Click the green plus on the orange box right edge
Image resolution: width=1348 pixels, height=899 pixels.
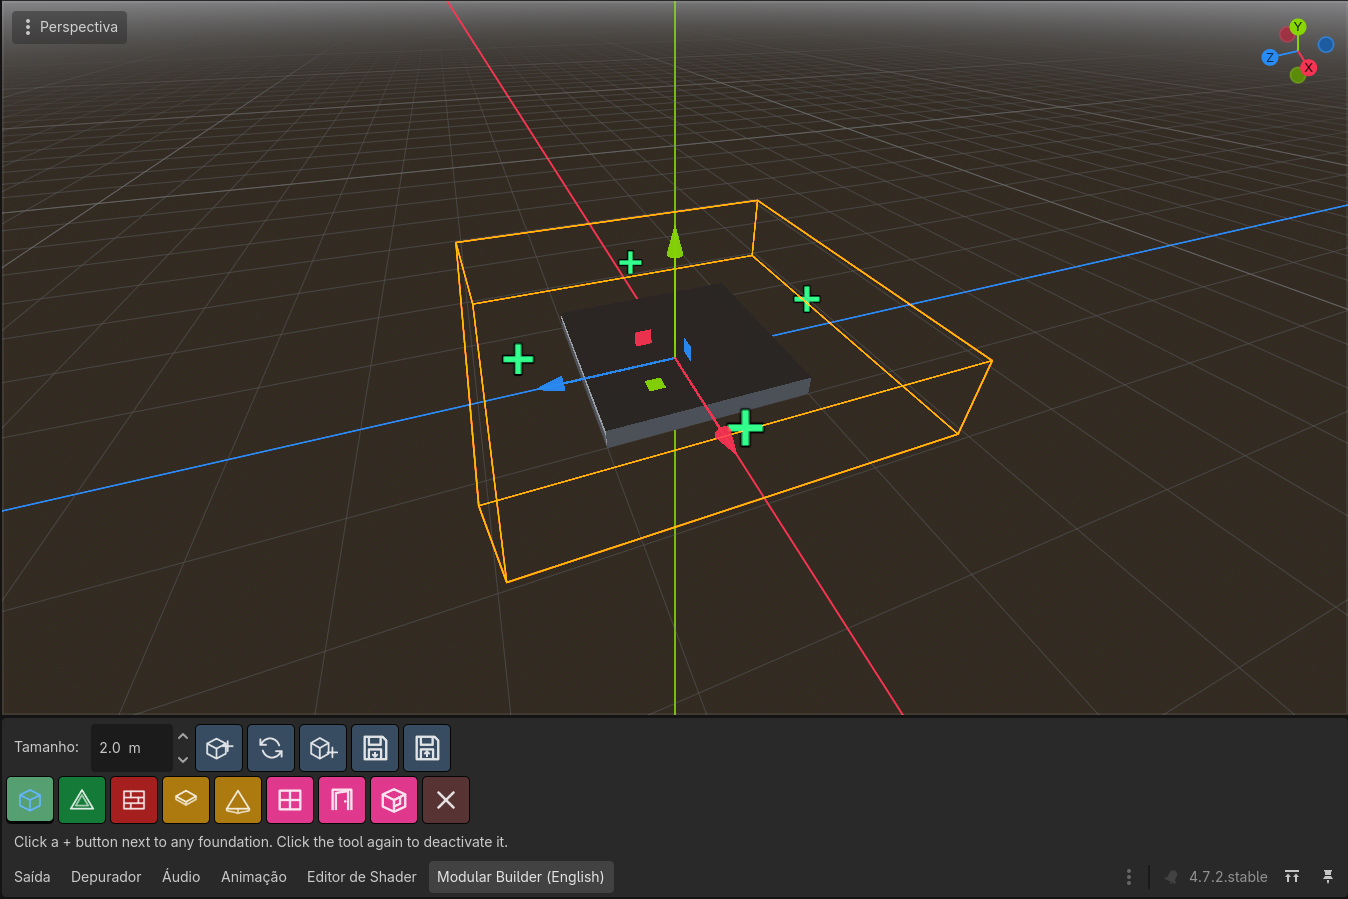(807, 298)
